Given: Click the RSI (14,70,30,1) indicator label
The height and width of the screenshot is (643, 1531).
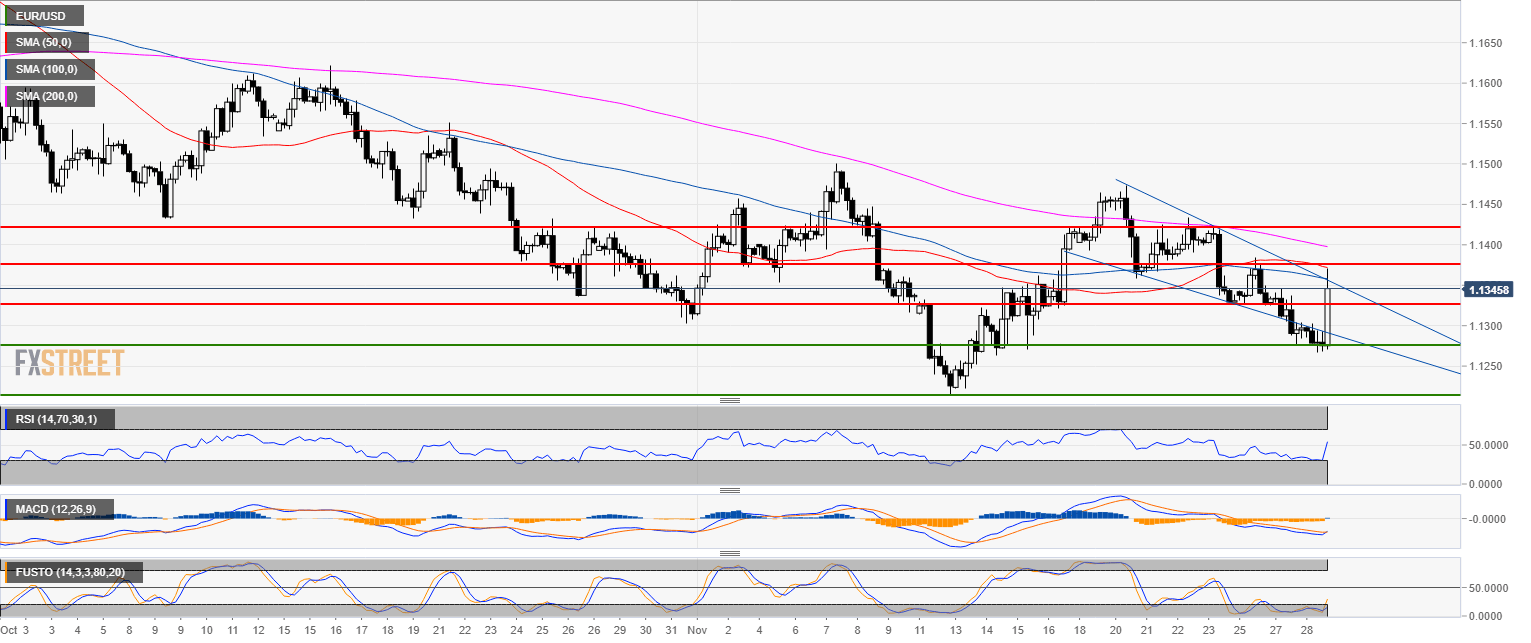Looking at the screenshot, I should coord(62,419).
